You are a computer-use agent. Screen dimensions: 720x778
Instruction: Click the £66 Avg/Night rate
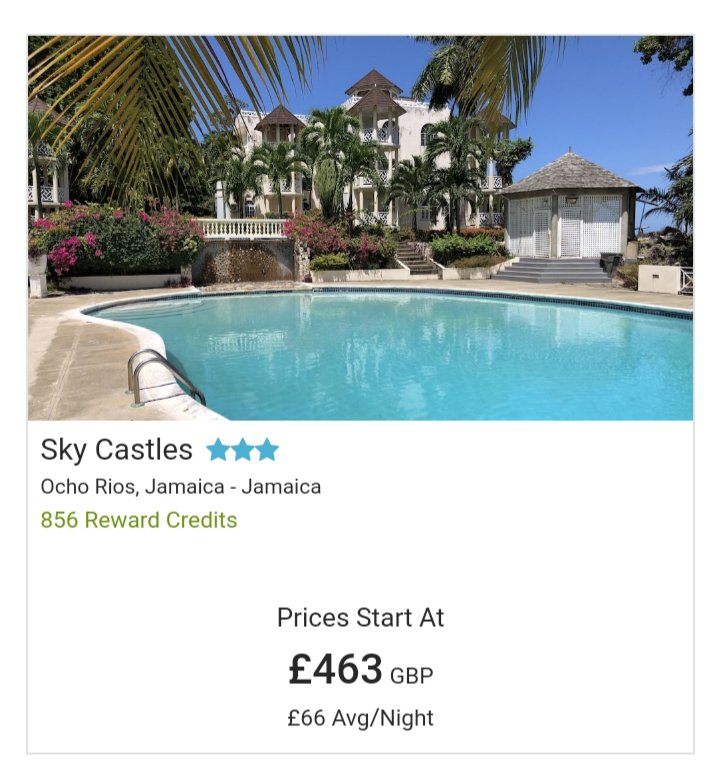[x=360, y=718]
